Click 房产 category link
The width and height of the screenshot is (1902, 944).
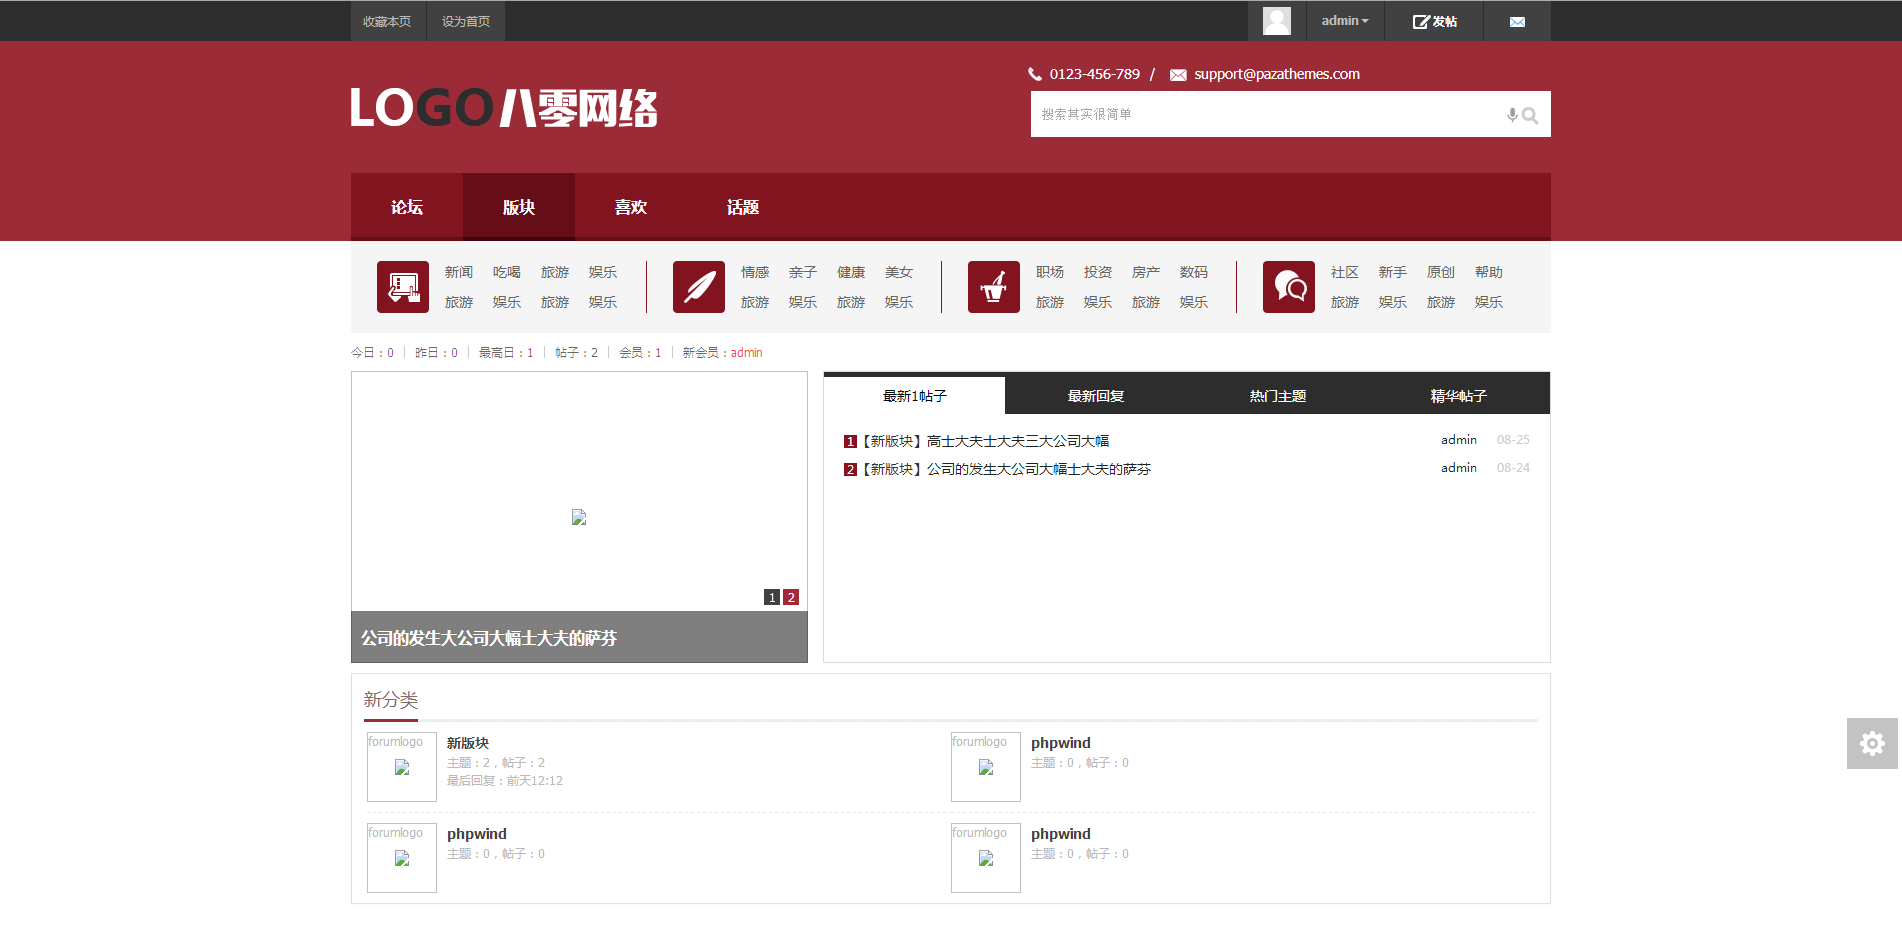(1146, 272)
